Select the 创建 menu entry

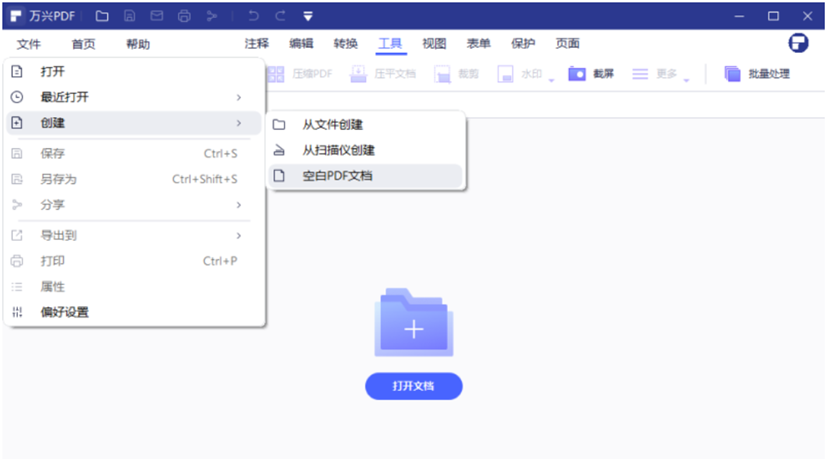134,123
